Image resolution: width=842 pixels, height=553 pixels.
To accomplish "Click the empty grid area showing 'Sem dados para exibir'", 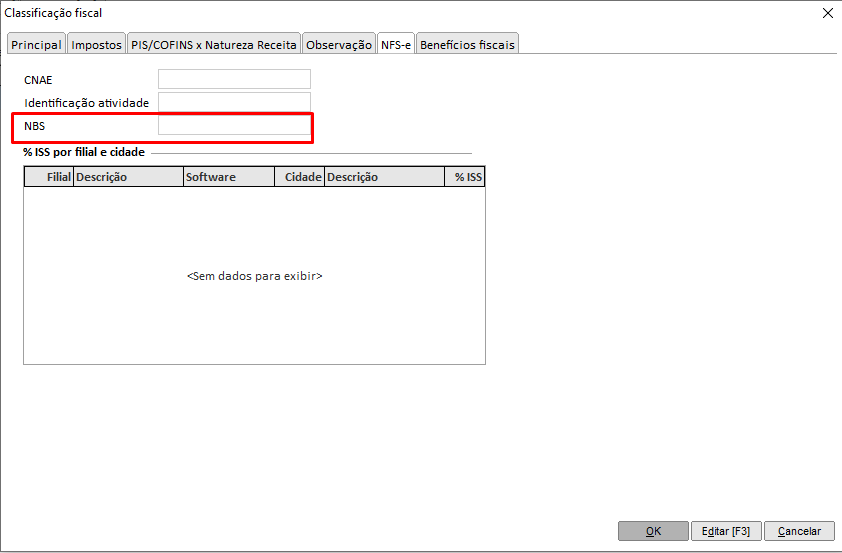I will point(254,276).
